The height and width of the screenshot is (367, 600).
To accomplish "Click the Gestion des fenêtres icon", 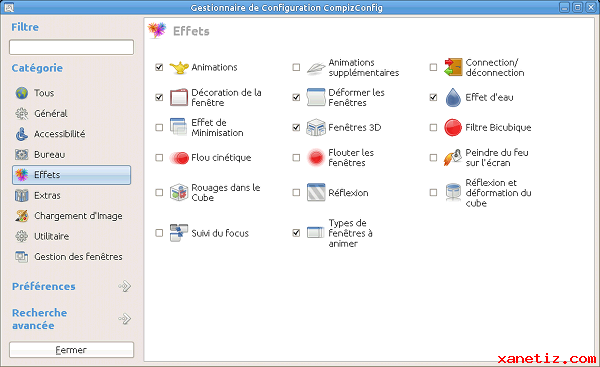I will (22, 256).
